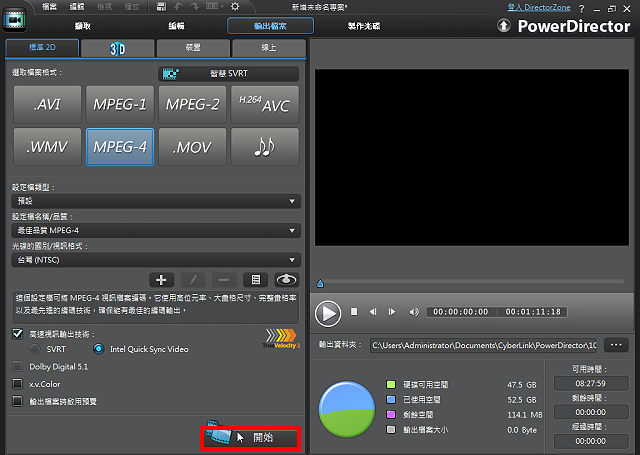Choose the audio-only music notes format

point(265,147)
